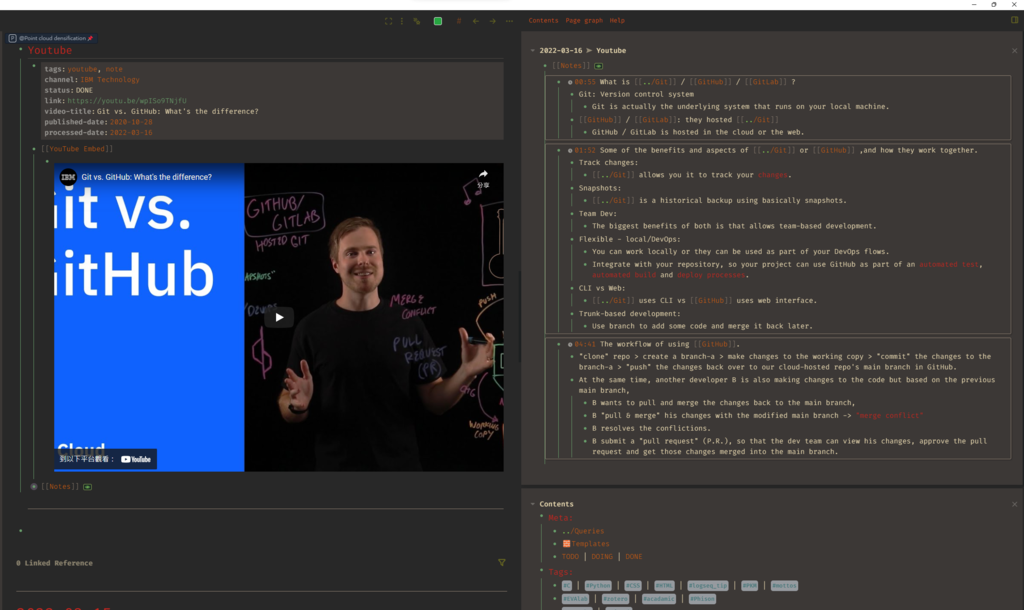The height and width of the screenshot is (610, 1024).
Task: Click the #zotero tag chip
Action: (615, 599)
